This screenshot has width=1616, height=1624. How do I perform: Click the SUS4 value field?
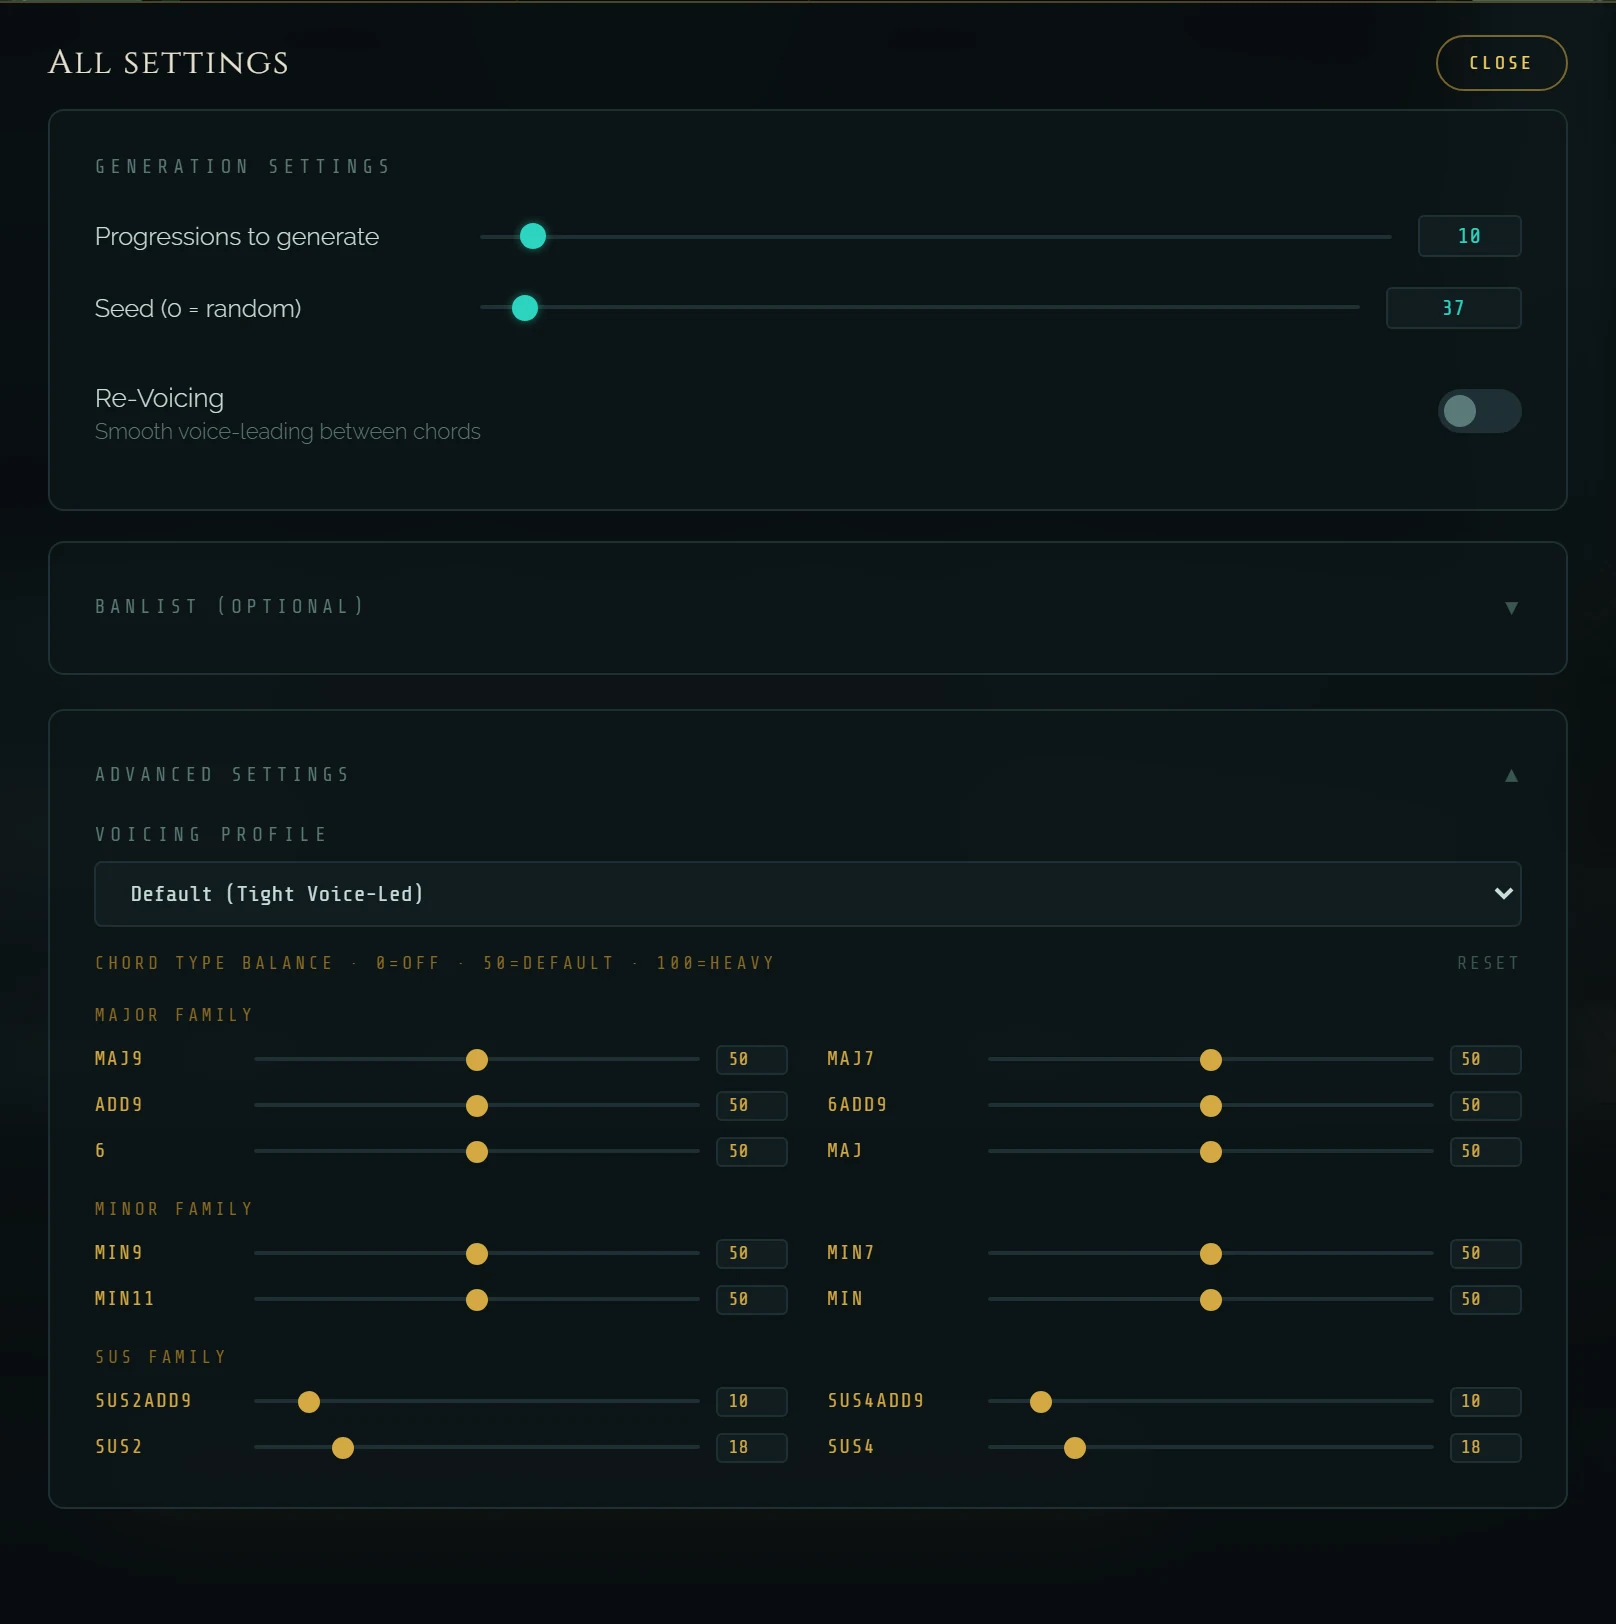tap(1485, 1448)
